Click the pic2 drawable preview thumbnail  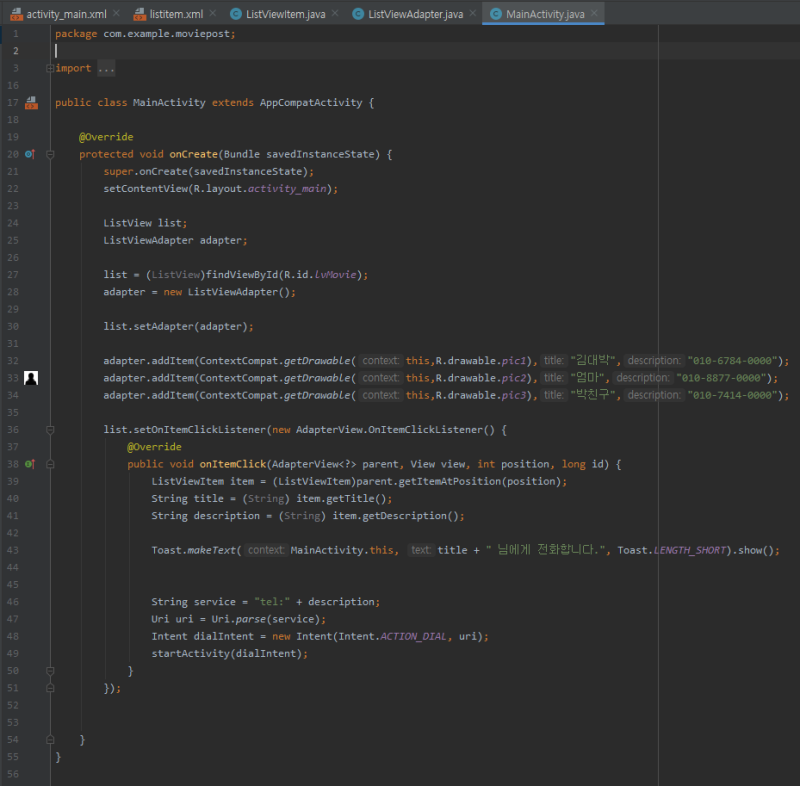(31, 378)
